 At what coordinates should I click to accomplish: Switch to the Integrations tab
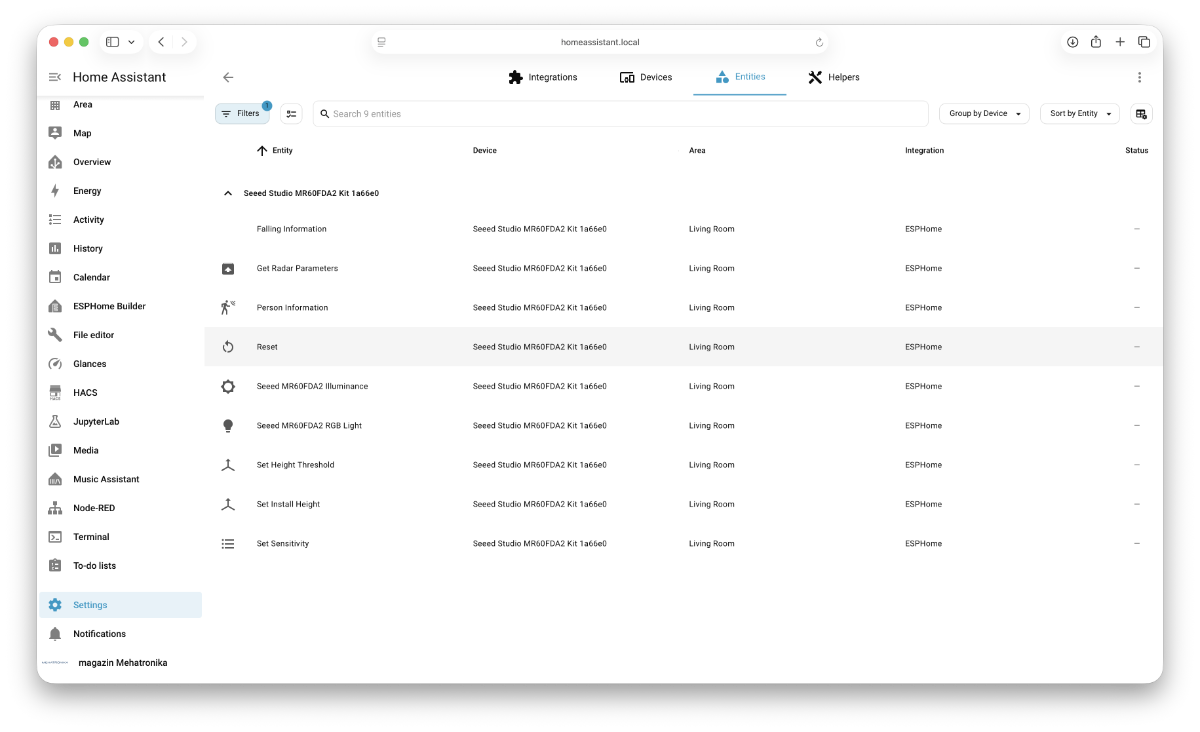click(543, 77)
